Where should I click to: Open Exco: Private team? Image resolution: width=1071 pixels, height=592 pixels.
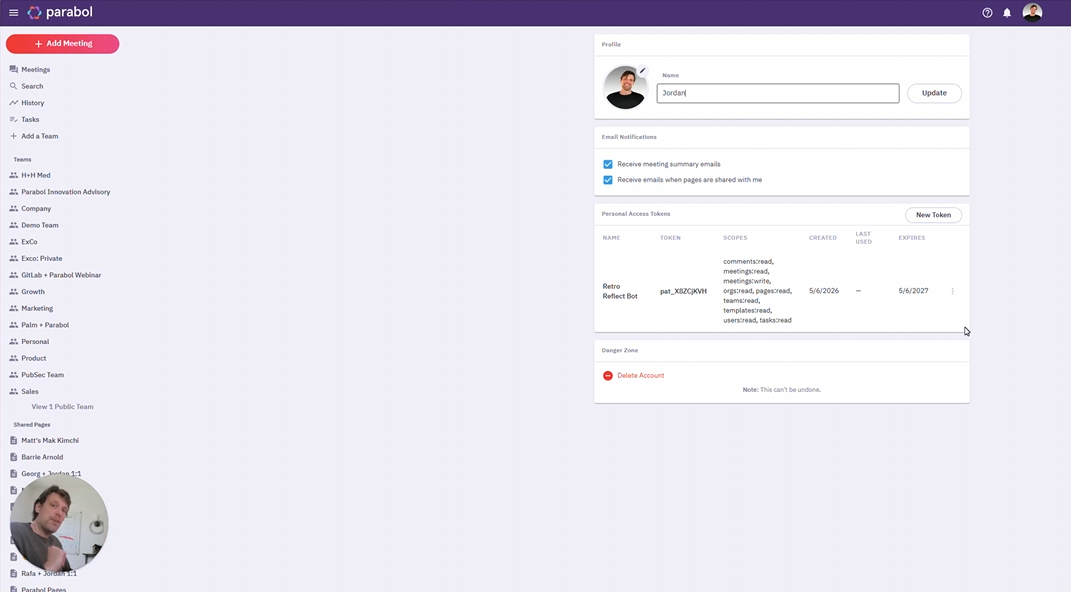pos(42,258)
